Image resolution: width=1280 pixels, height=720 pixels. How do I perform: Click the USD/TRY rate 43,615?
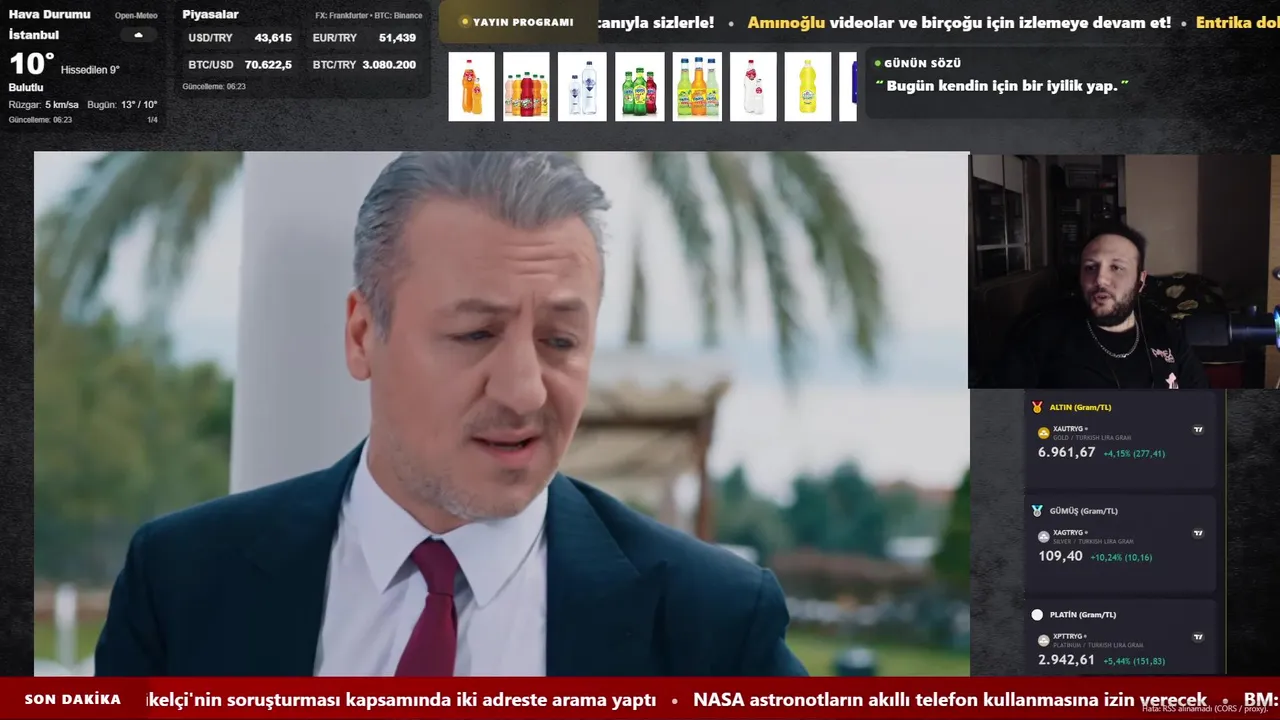273,38
